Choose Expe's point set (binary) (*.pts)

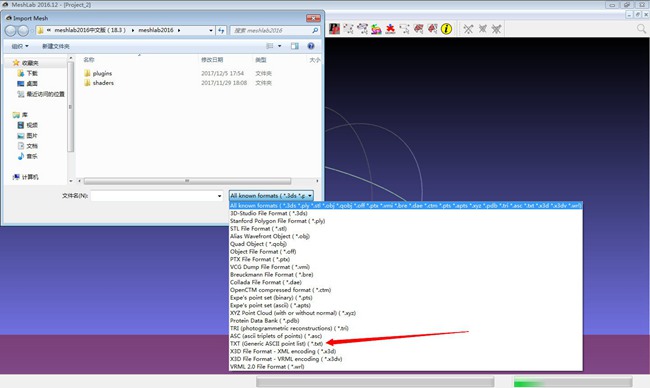pyautogui.click(x=406, y=298)
